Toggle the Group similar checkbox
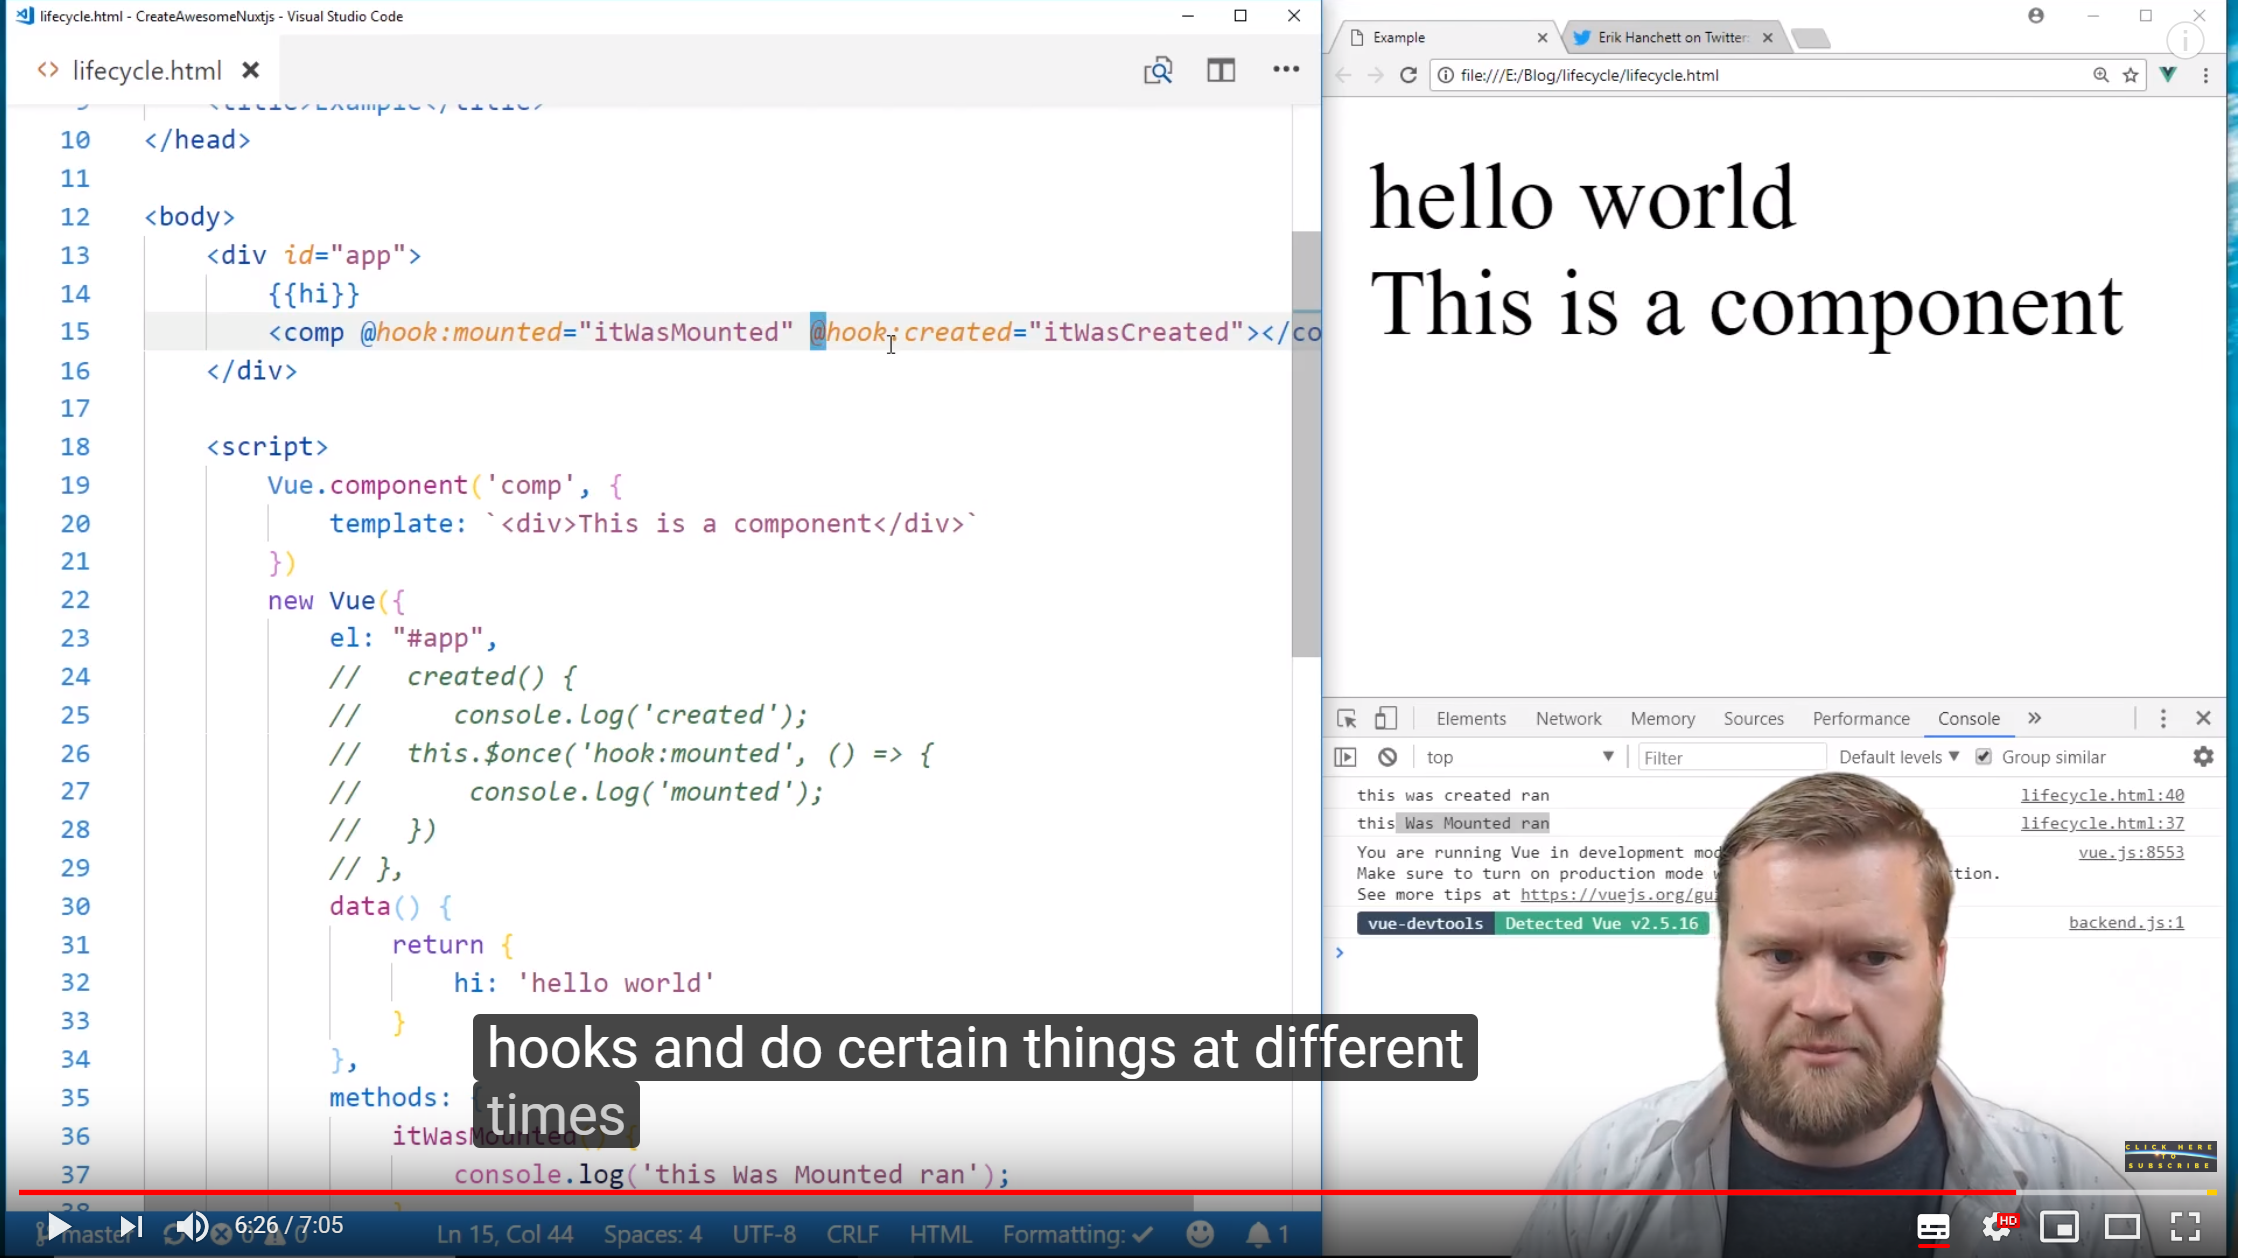The height and width of the screenshot is (1258, 2241). (x=1984, y=757)
